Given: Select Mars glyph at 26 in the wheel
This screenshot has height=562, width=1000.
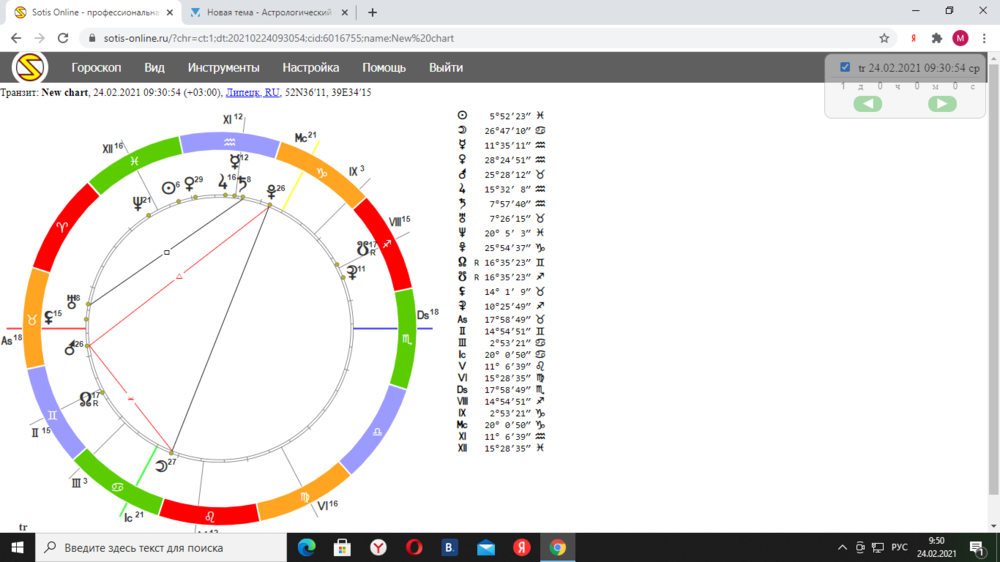Looking at the screenshot, I should pos(70,349).
